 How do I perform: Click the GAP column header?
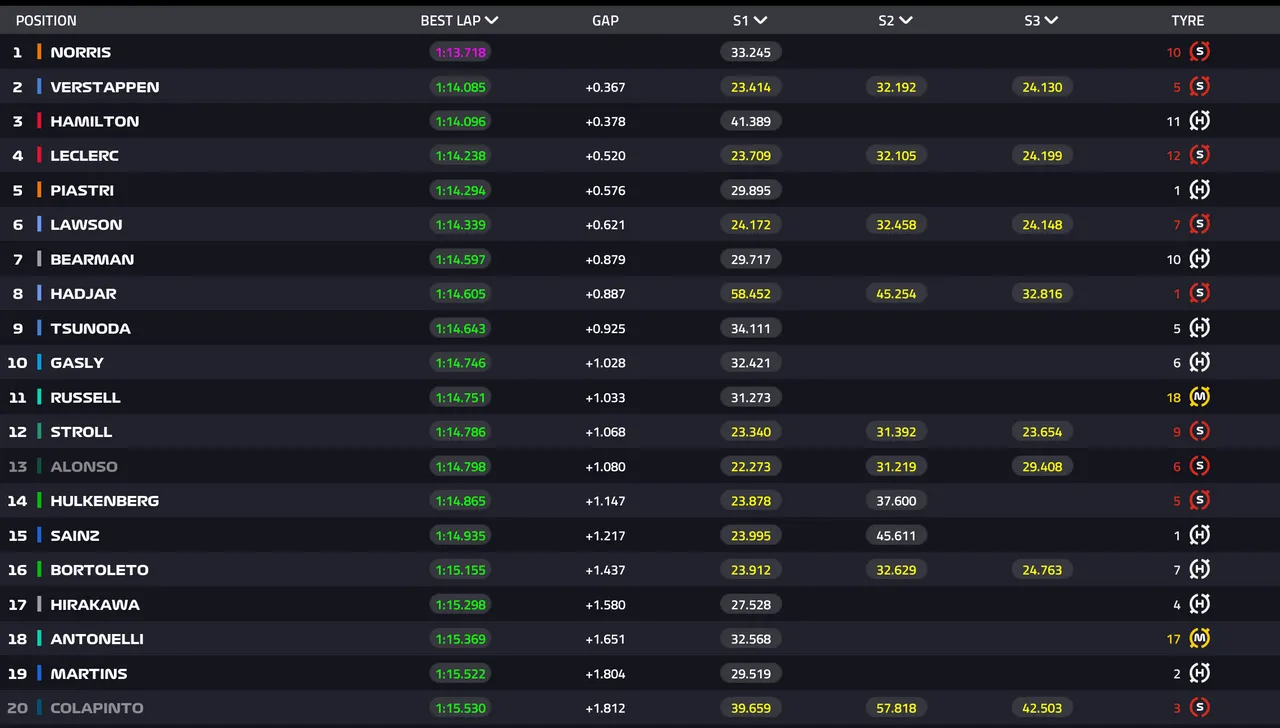click(x=605, y=20)
